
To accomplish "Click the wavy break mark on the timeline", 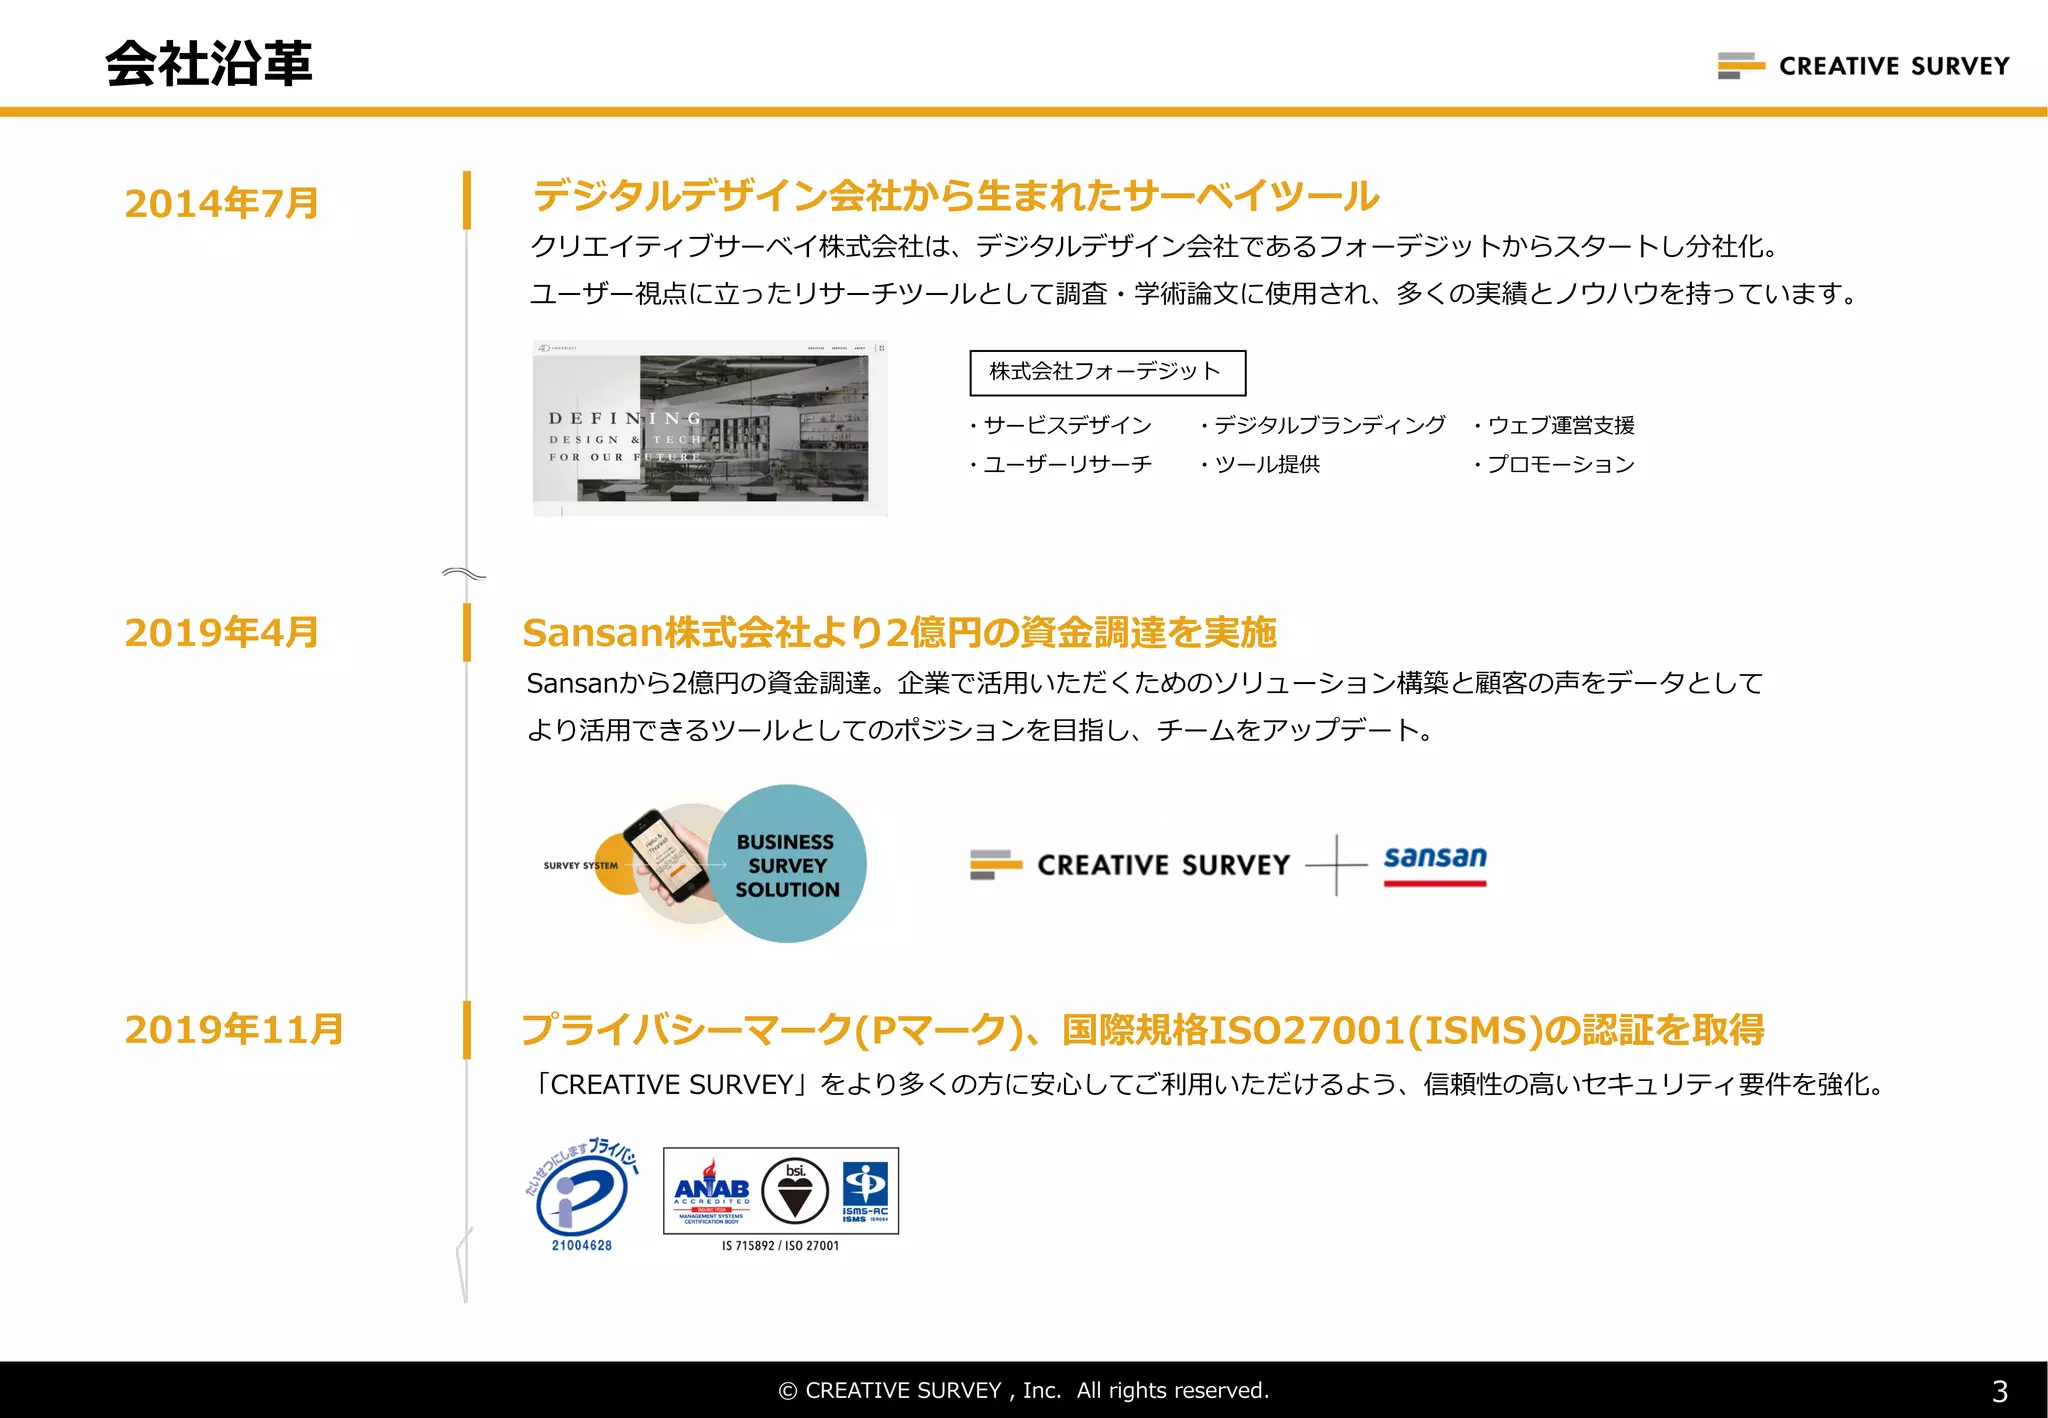I will 464,574.
